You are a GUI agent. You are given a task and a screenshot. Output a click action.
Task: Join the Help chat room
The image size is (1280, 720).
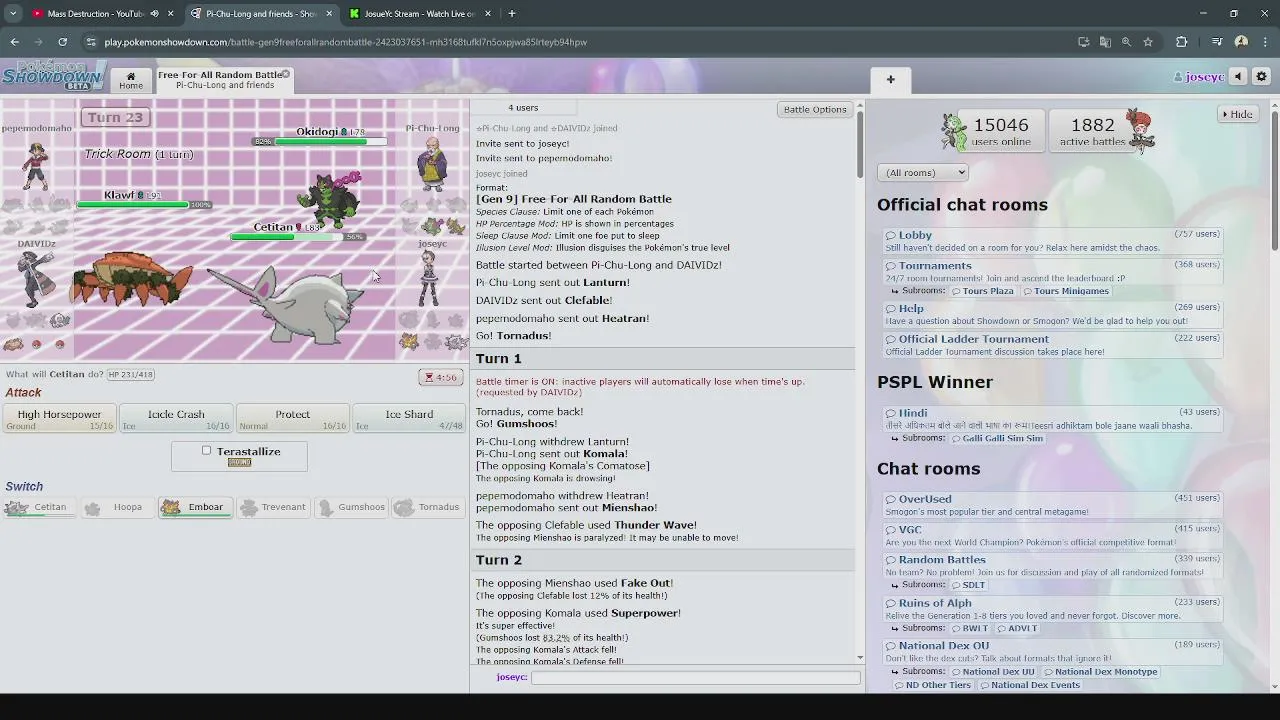[1052, 315]
